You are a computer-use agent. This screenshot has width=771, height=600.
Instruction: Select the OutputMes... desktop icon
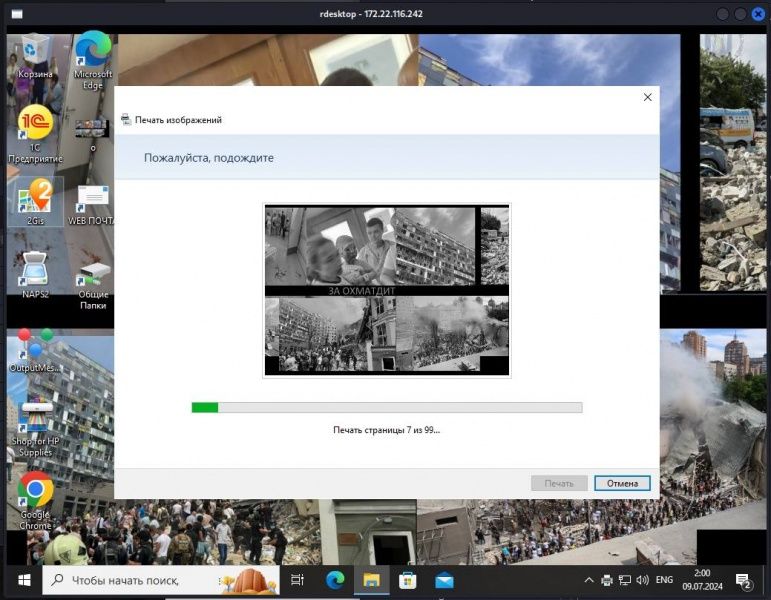click(36, 344)
